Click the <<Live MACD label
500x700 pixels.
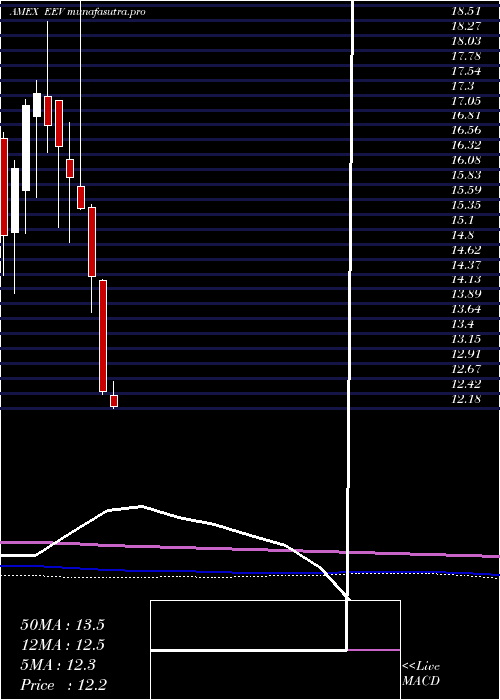421,674
